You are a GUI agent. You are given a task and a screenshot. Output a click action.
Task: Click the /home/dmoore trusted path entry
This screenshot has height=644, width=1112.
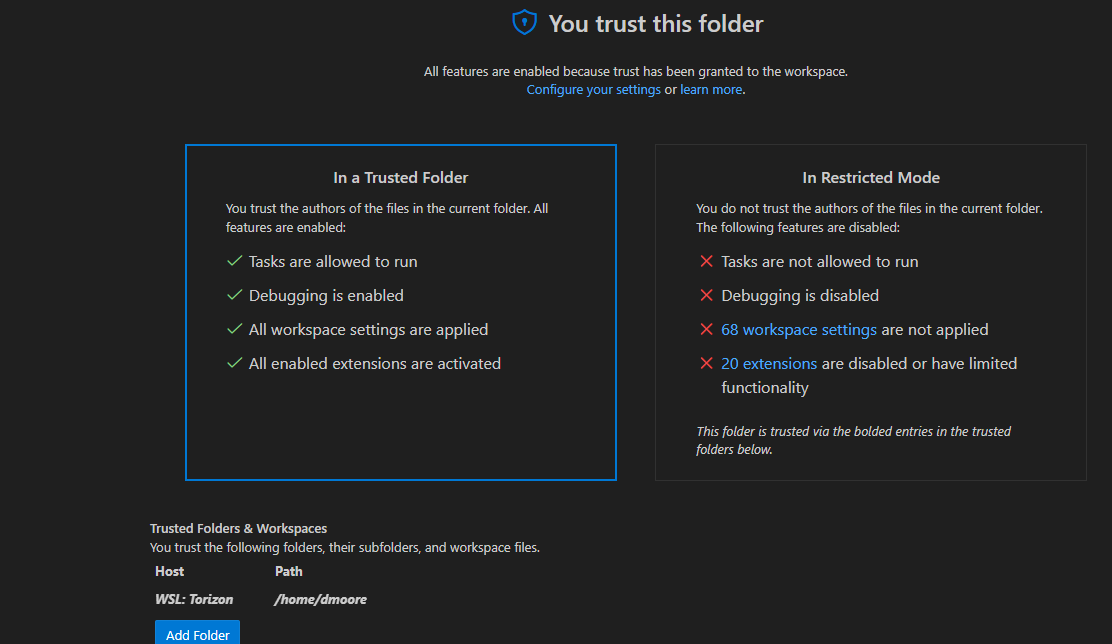320,600
